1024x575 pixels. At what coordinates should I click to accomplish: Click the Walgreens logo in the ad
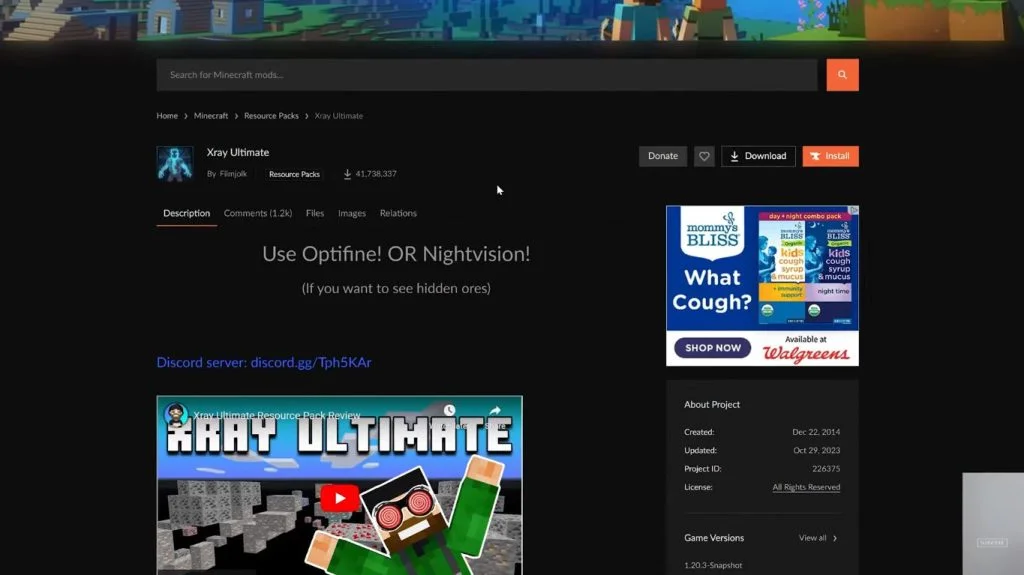tap(806, 353)
